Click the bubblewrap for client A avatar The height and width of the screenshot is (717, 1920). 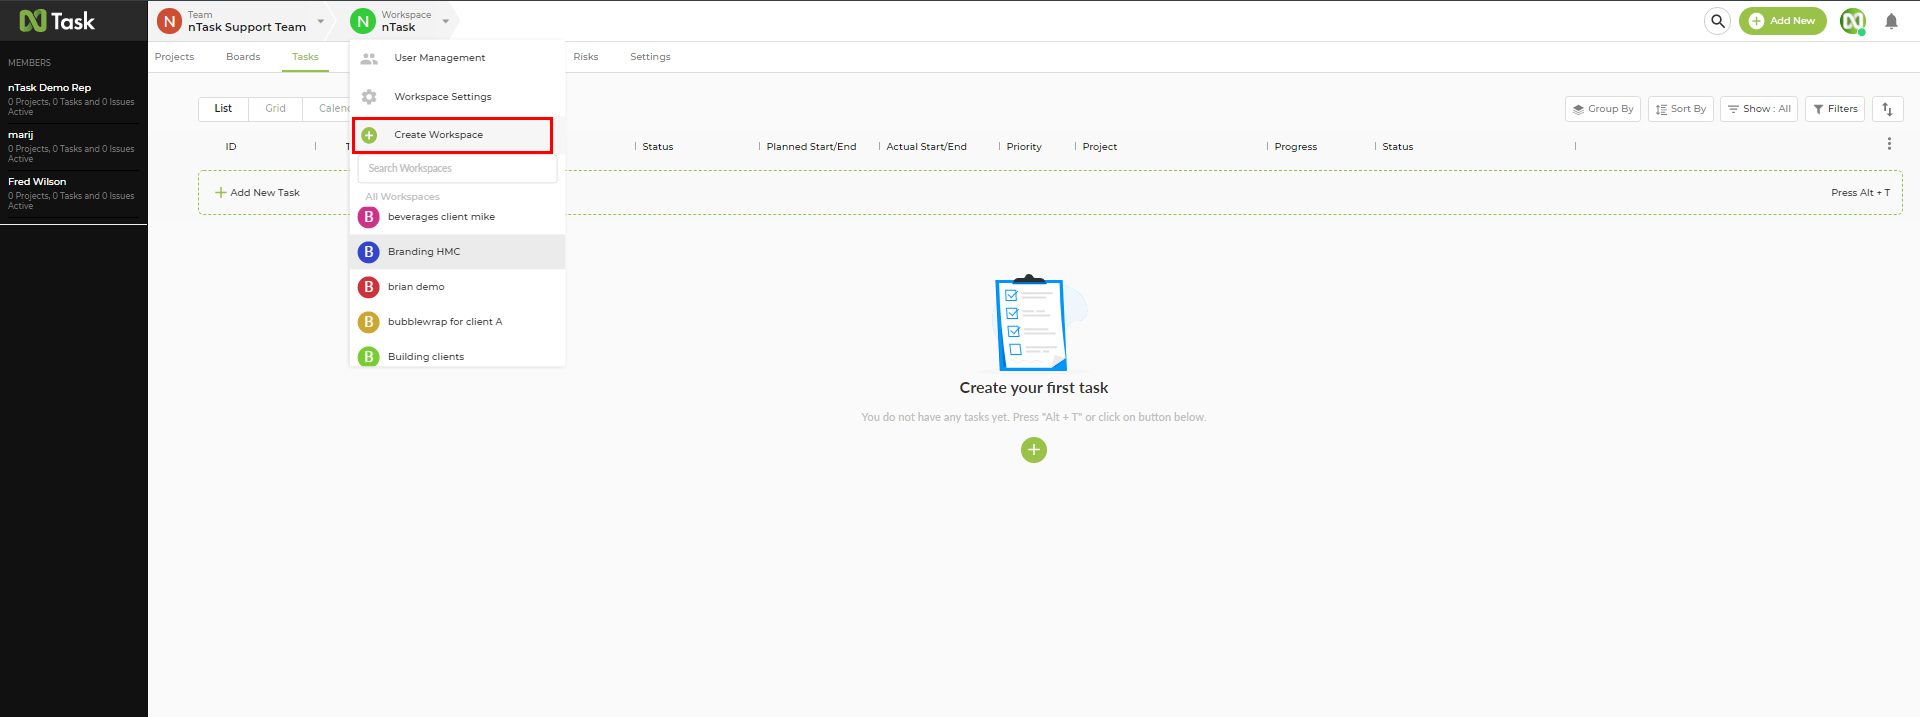point(369,322)
